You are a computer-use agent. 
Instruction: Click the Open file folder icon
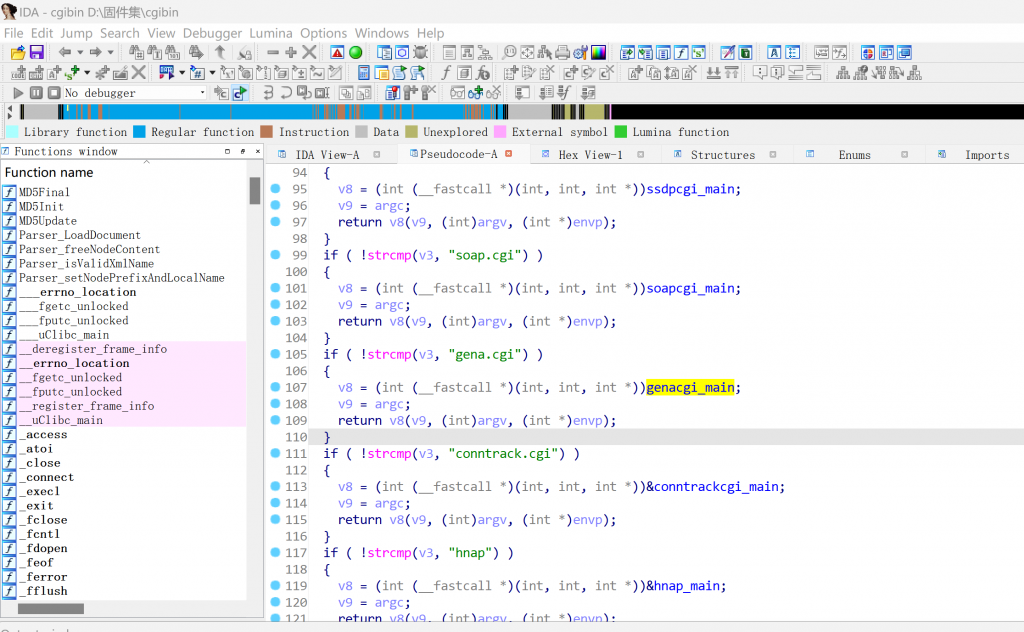click(18, 52)
